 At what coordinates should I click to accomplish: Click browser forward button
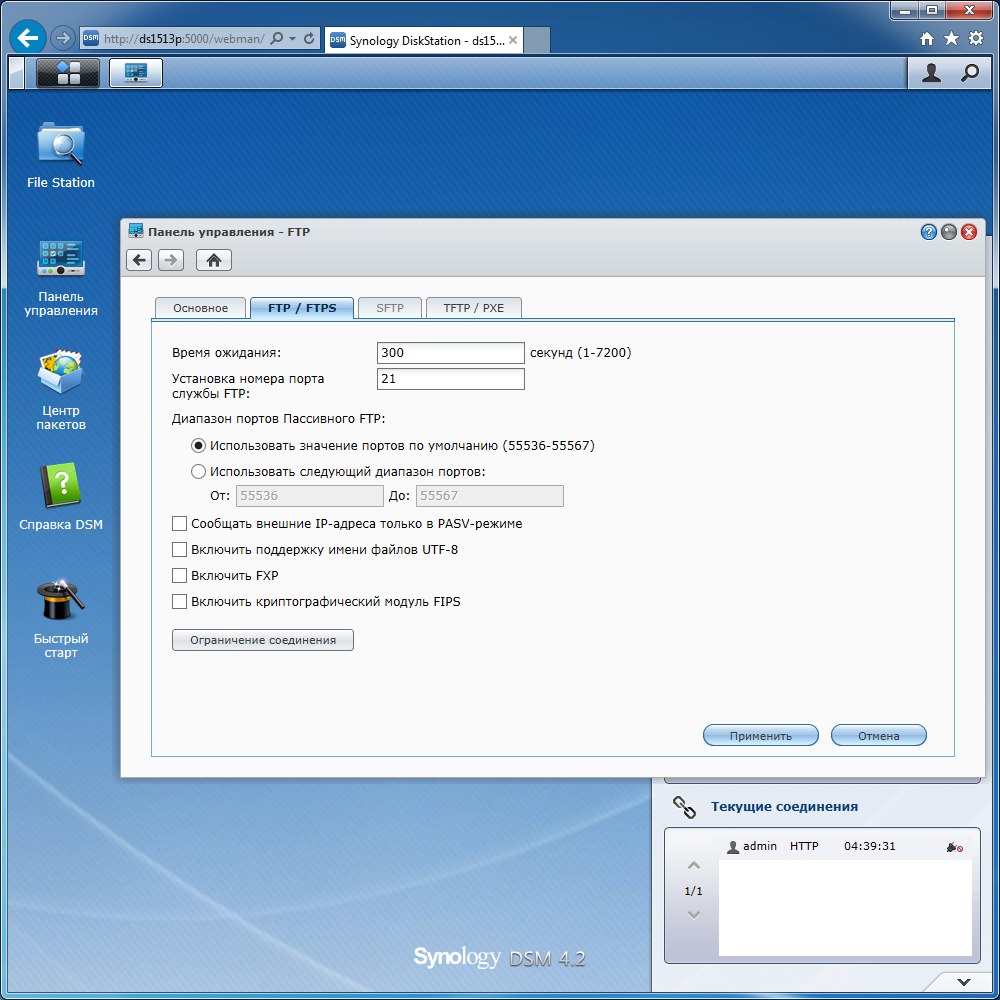pyautogui.click(x=62, y=39)
